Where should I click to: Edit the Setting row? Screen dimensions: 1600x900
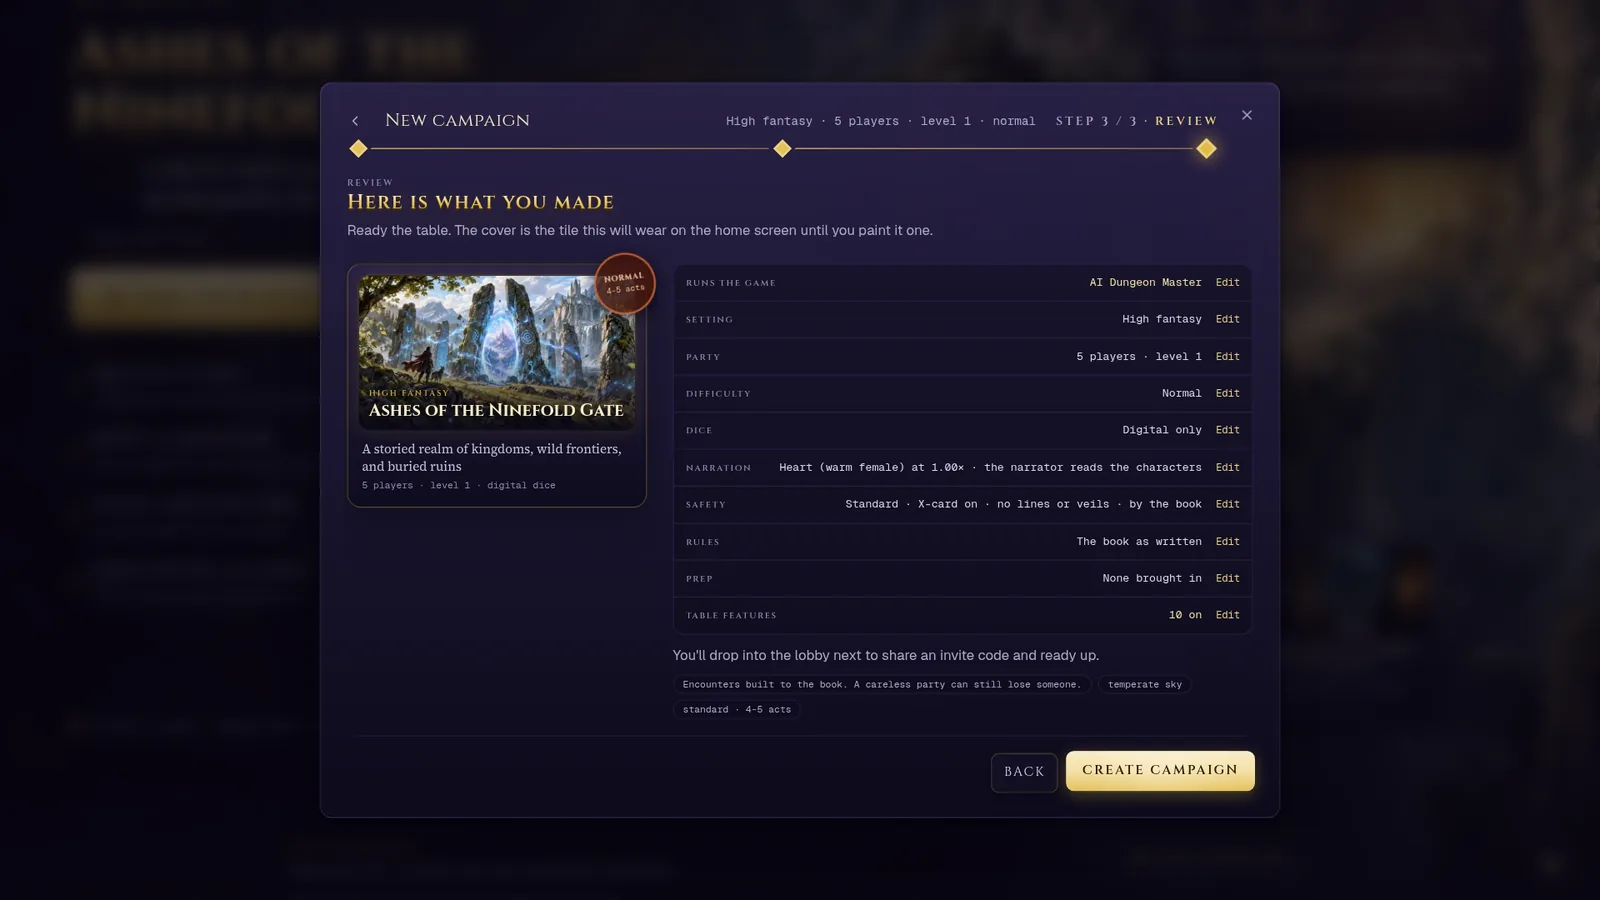[x=1227, y=320]
